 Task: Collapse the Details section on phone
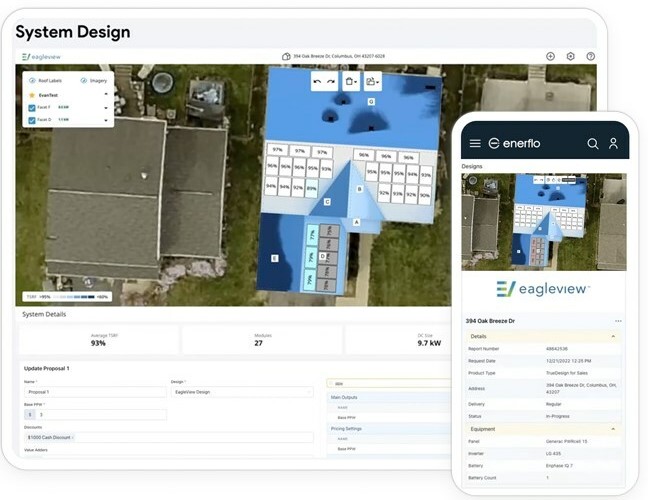coord(613,336)
